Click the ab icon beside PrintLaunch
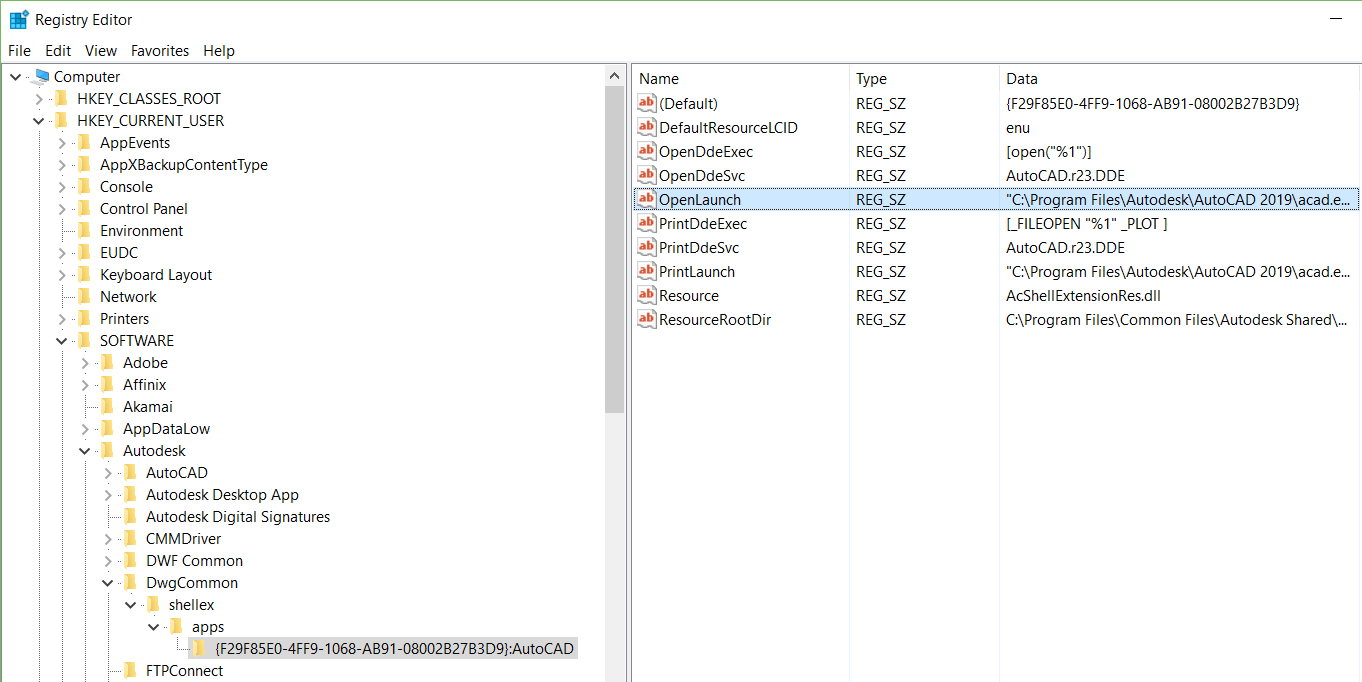Viewport: 1362px width, 682px height. tap(645, 271)
